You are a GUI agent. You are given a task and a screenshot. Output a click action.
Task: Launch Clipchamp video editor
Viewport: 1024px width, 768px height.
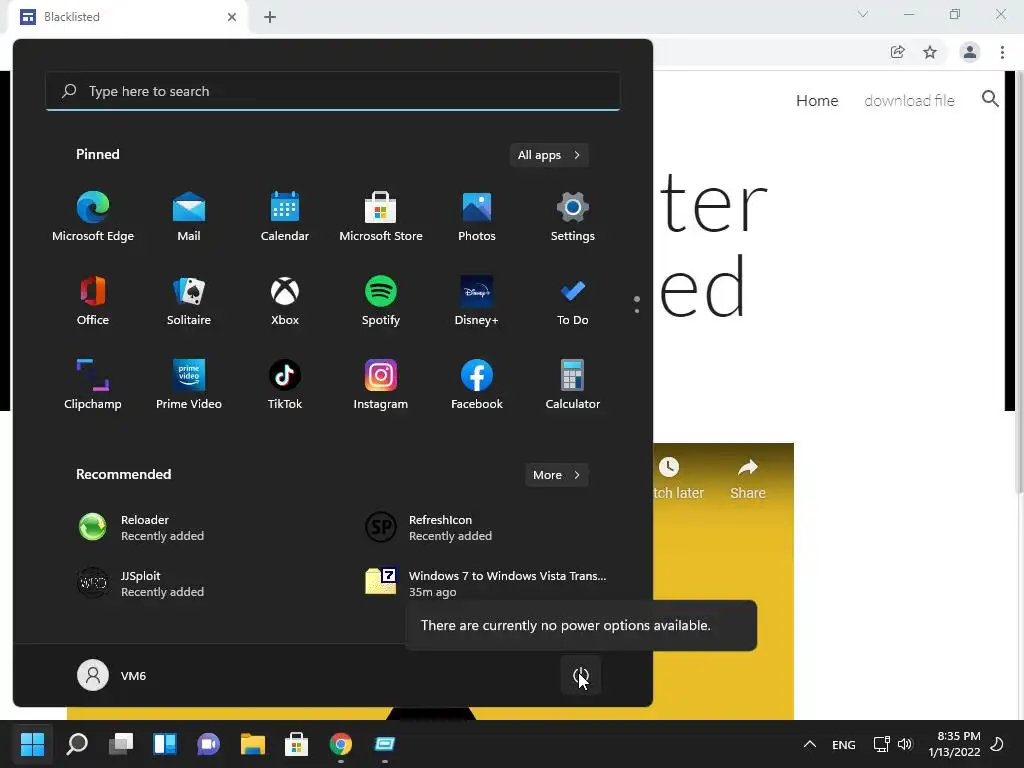(x=93, y=385)
